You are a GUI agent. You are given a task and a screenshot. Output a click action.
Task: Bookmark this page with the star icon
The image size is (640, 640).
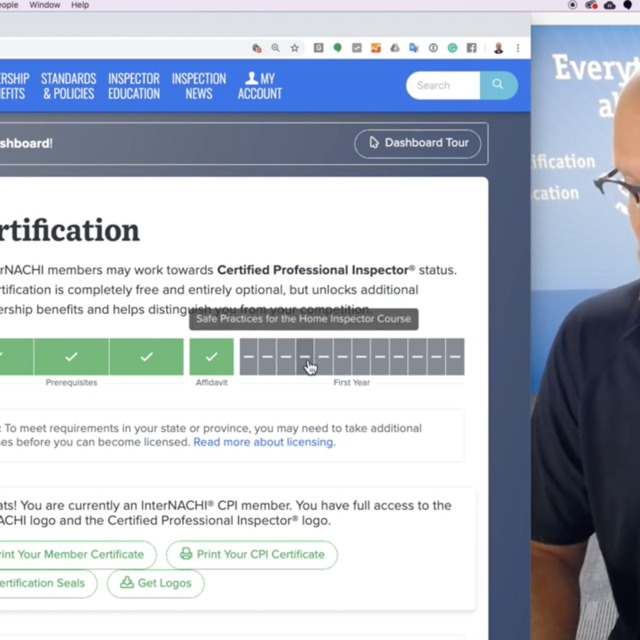(x=294, y=47)
